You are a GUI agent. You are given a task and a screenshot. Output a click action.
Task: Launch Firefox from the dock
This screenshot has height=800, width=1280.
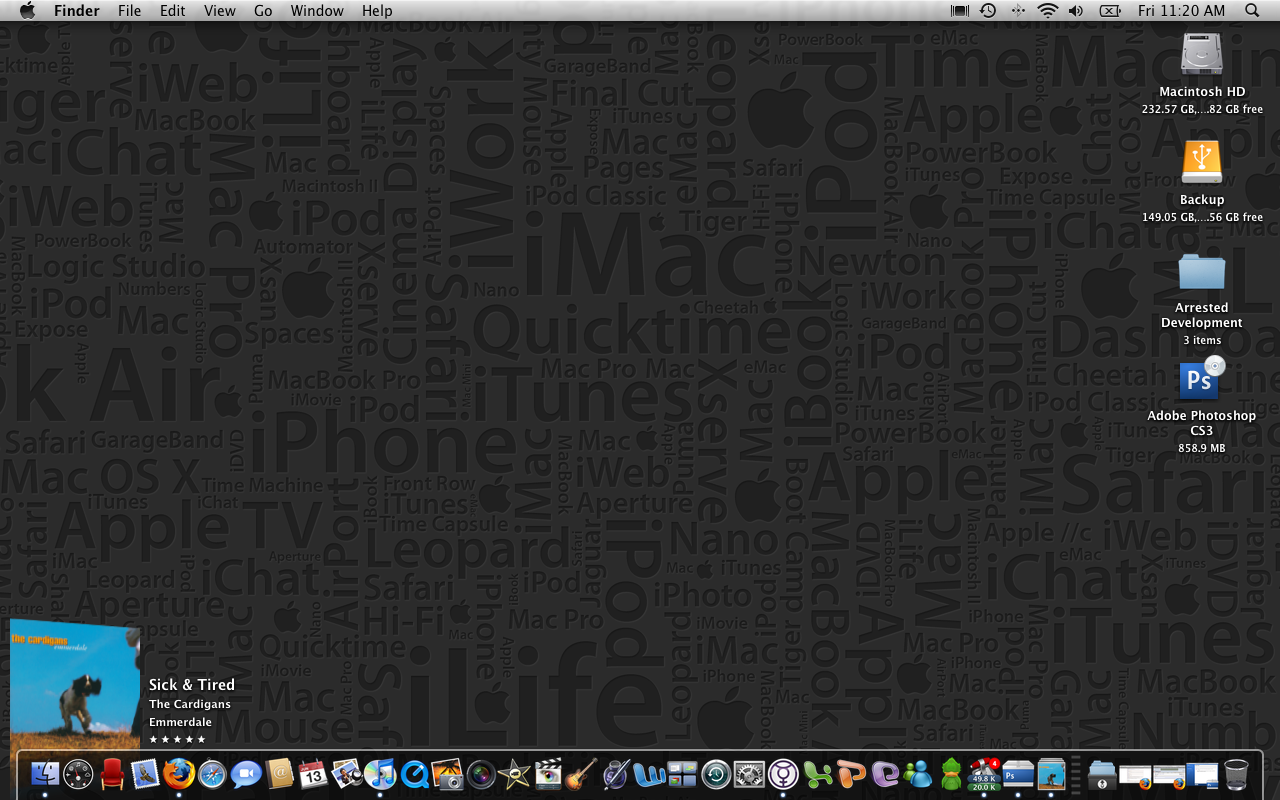click(179, 774)
